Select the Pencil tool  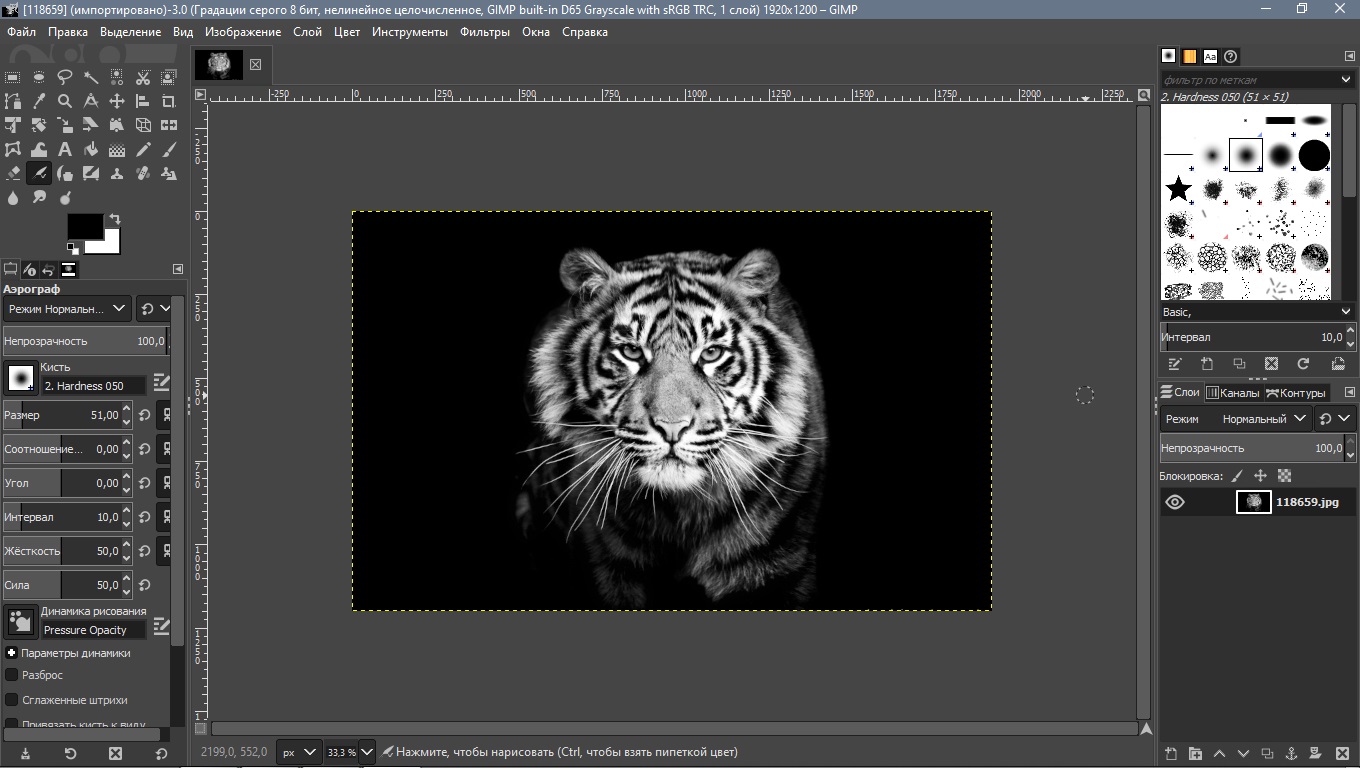pyautogui.click(x=143, y=150)
